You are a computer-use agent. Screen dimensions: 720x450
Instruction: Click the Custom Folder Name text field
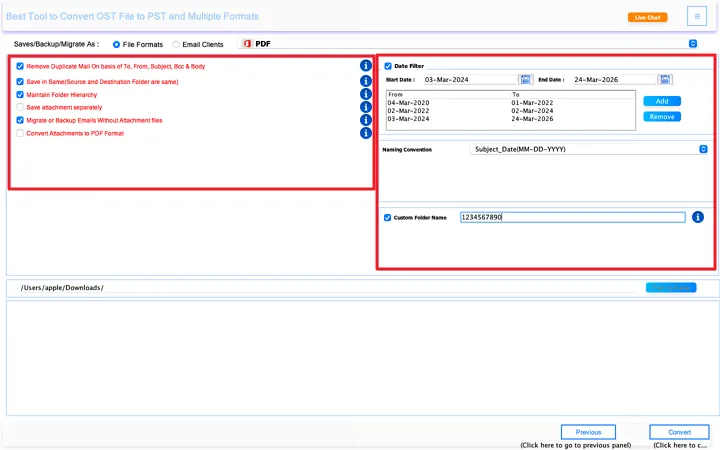572,217
